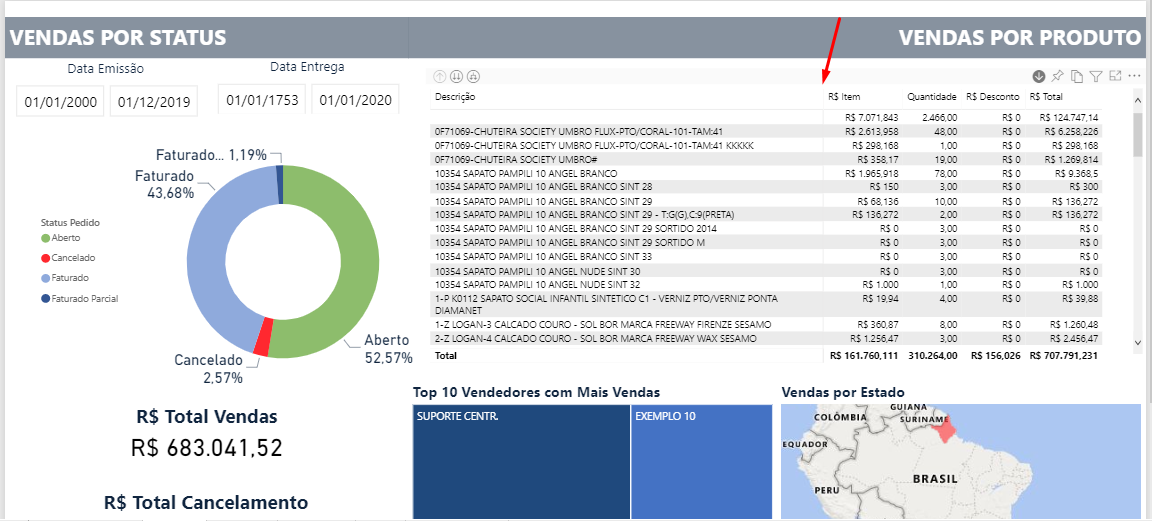1152x521 pixels.
Task: Click the drill up arrow icon
Action: tap(440, 76)
